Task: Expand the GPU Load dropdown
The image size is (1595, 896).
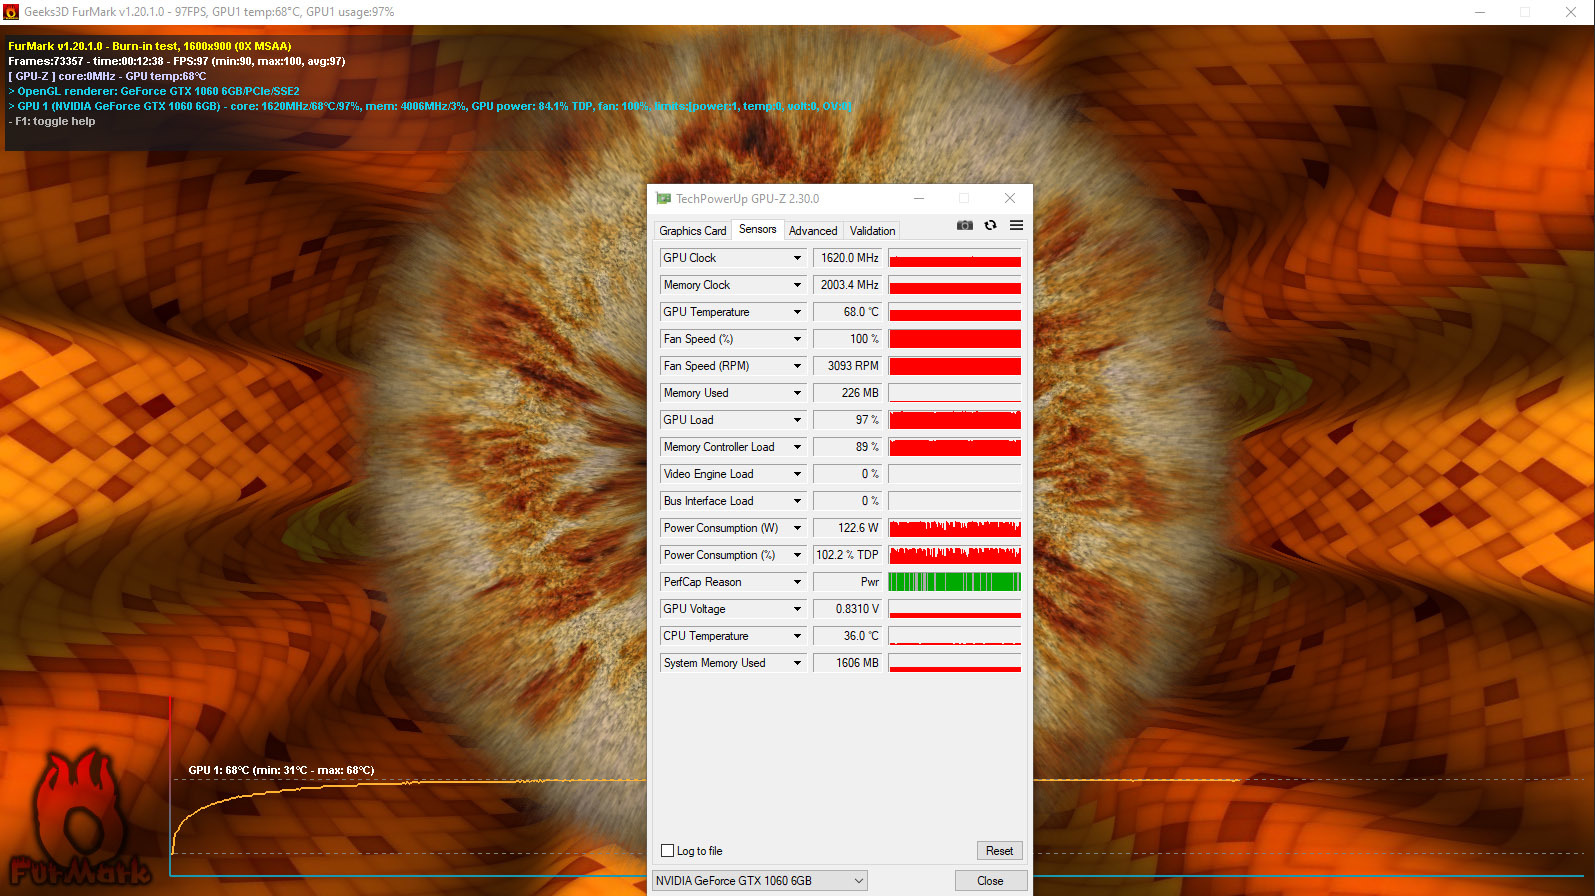Action: pyautogui.click(x=797, y=420)
